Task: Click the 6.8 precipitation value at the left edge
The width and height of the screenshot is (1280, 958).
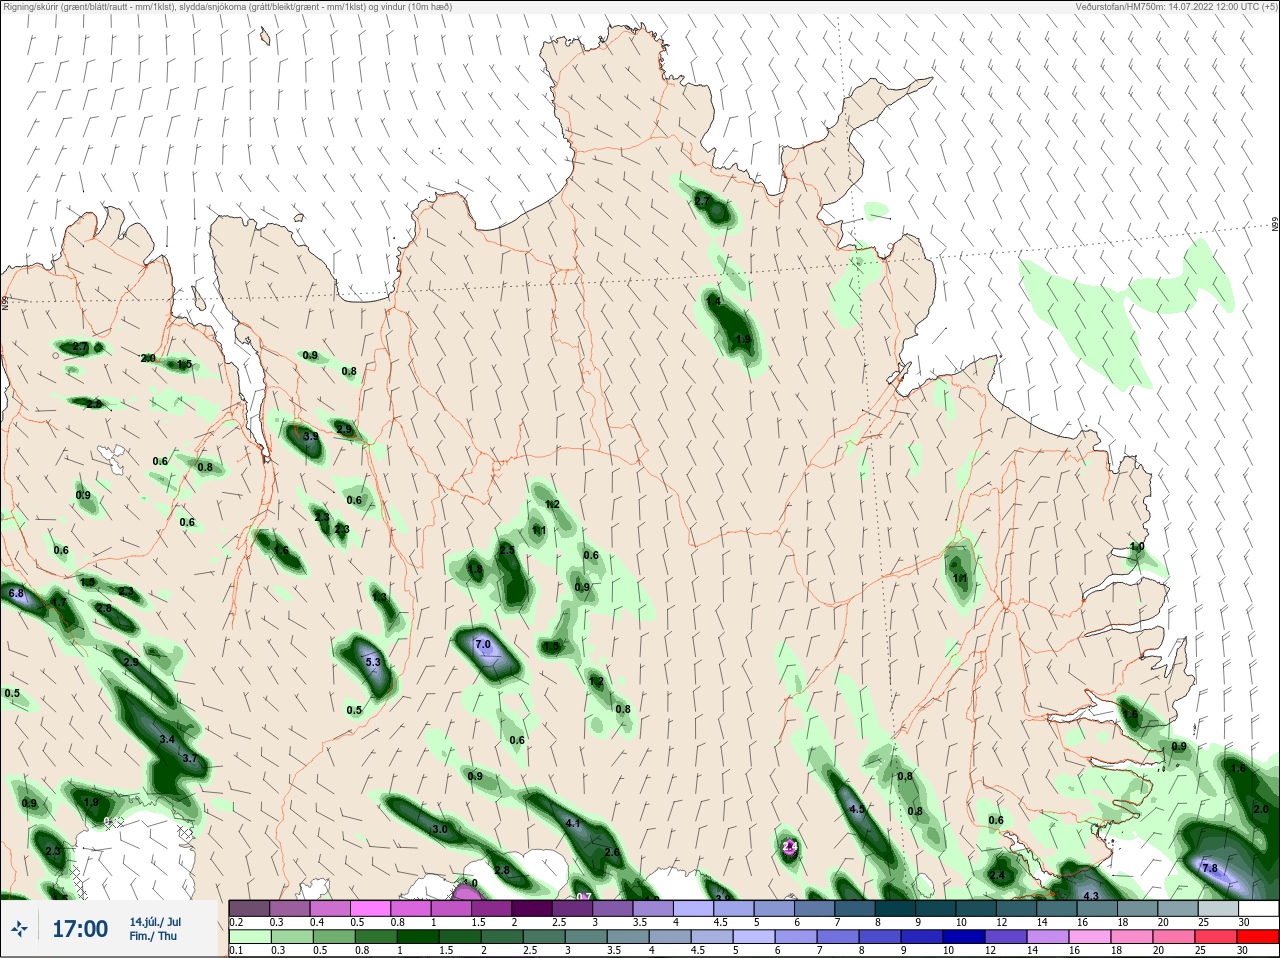Action: [x=16, y=594]
